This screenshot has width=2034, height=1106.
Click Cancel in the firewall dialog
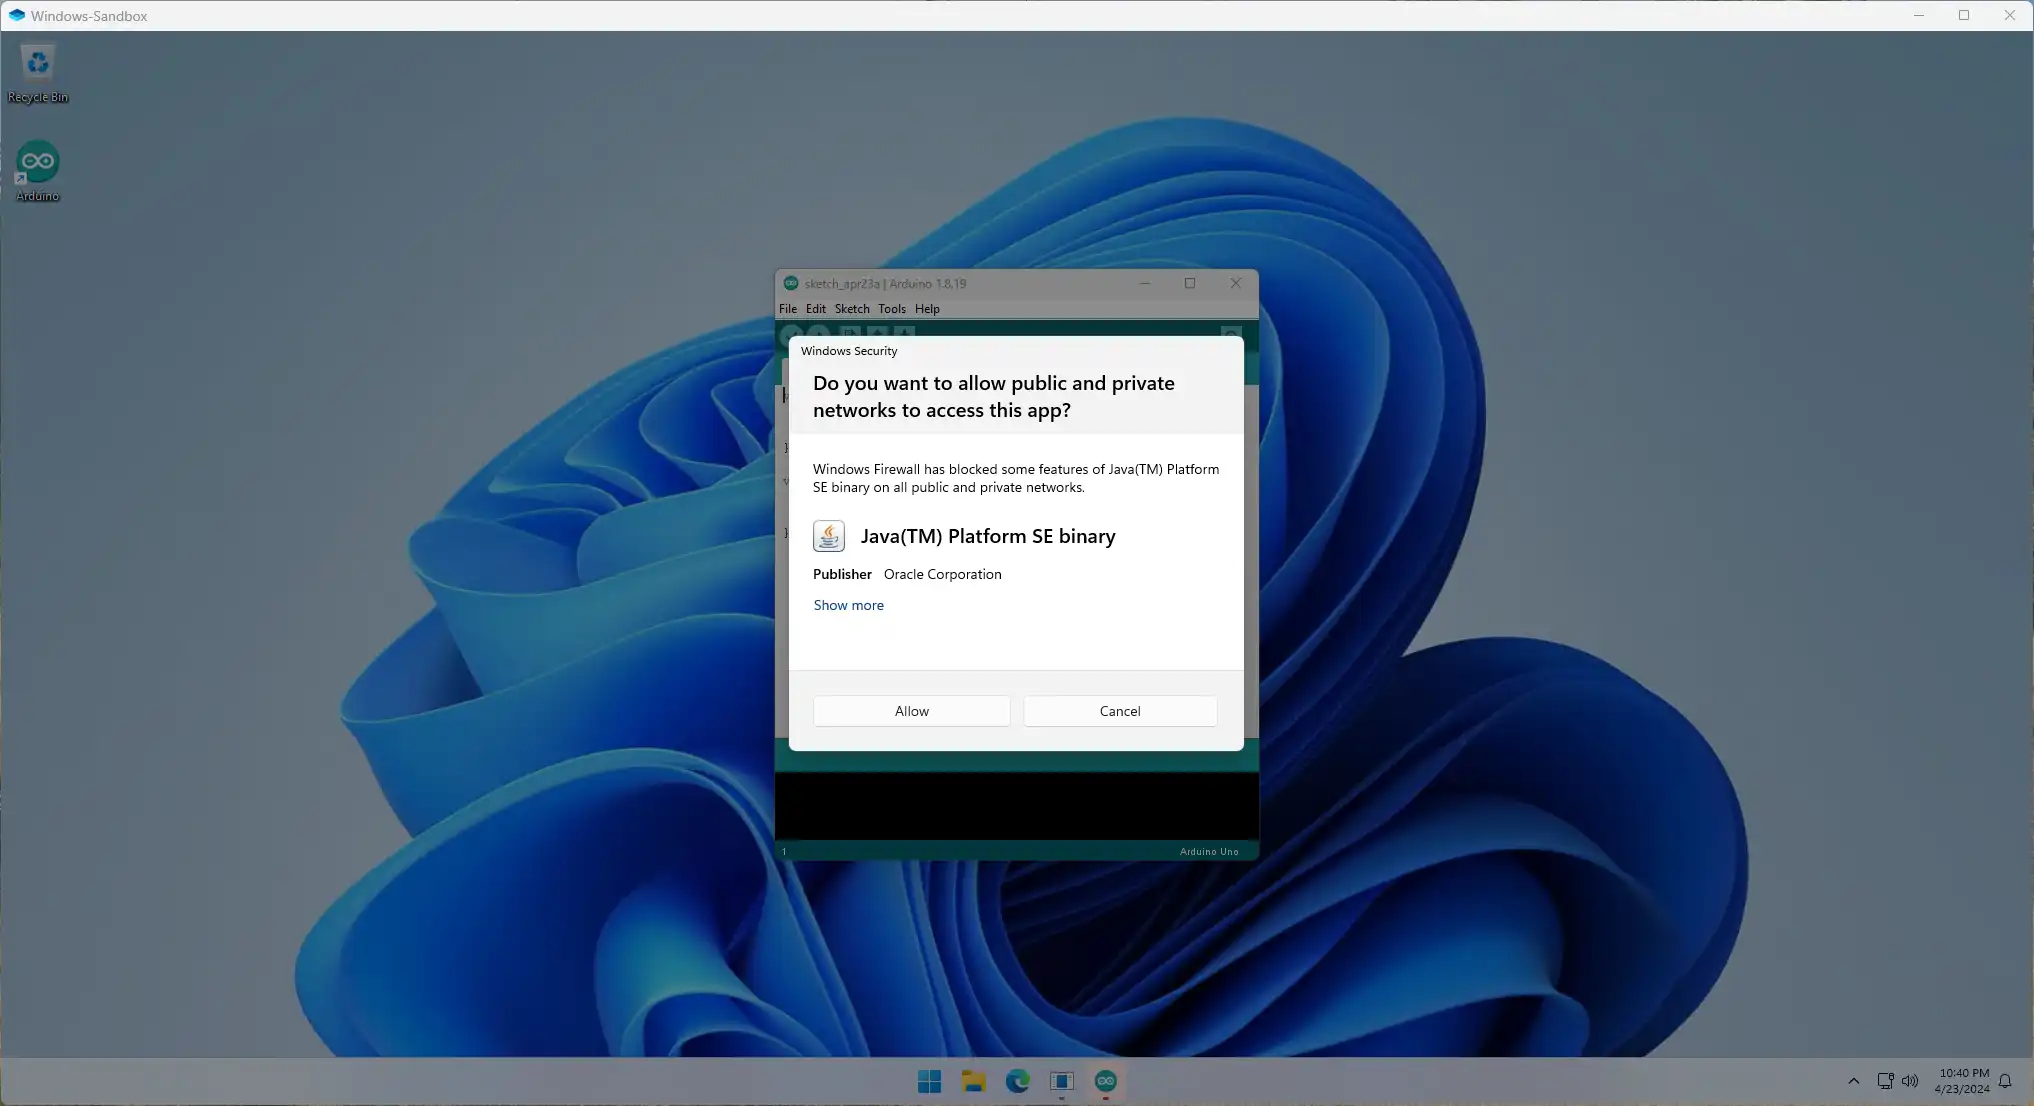click(1119, 711)
